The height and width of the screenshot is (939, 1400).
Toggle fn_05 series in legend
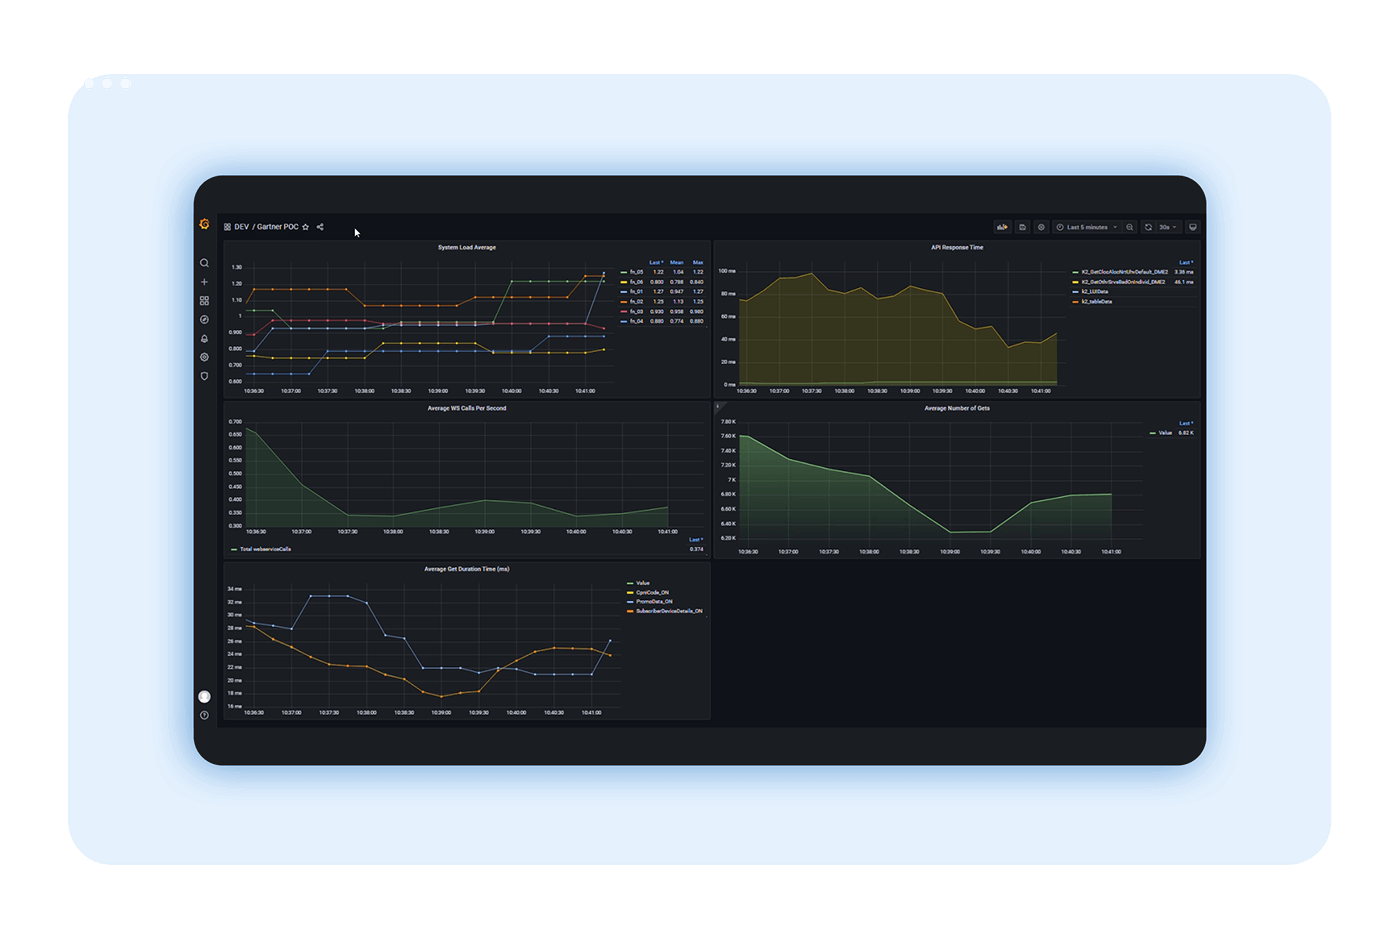click(x=637, y=272)
